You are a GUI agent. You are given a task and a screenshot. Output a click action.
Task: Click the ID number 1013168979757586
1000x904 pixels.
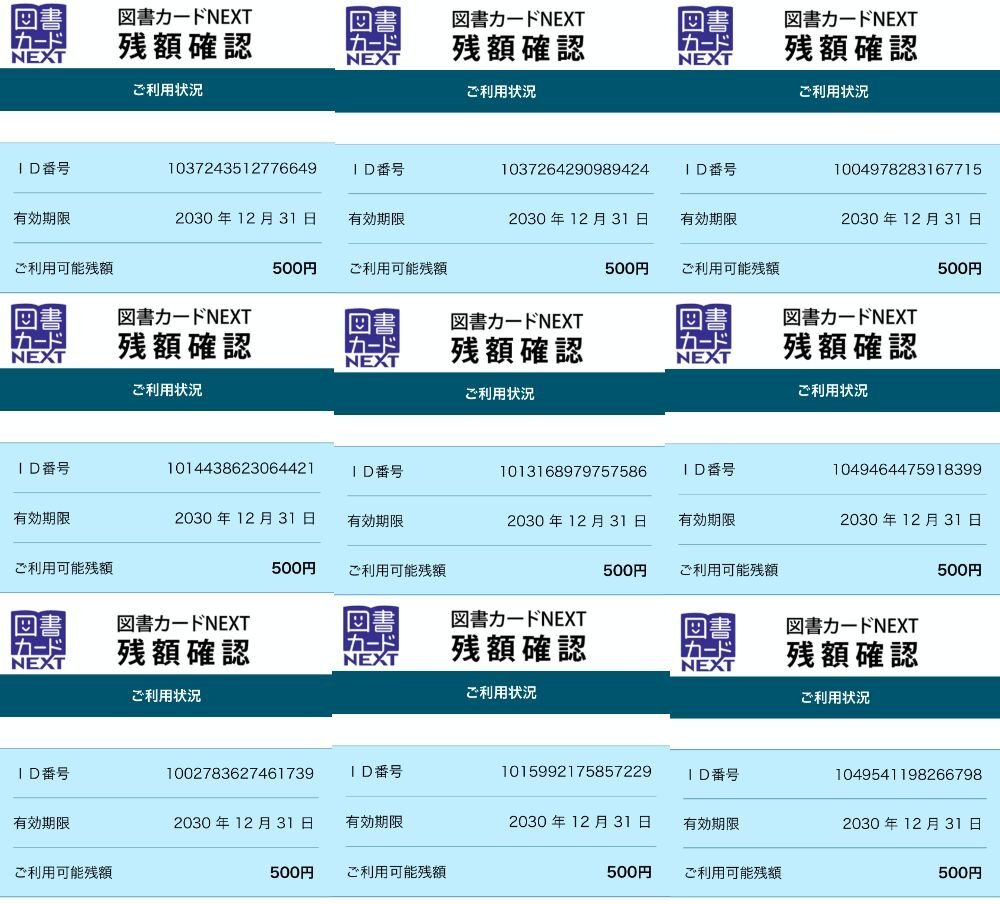click(573, 471)
